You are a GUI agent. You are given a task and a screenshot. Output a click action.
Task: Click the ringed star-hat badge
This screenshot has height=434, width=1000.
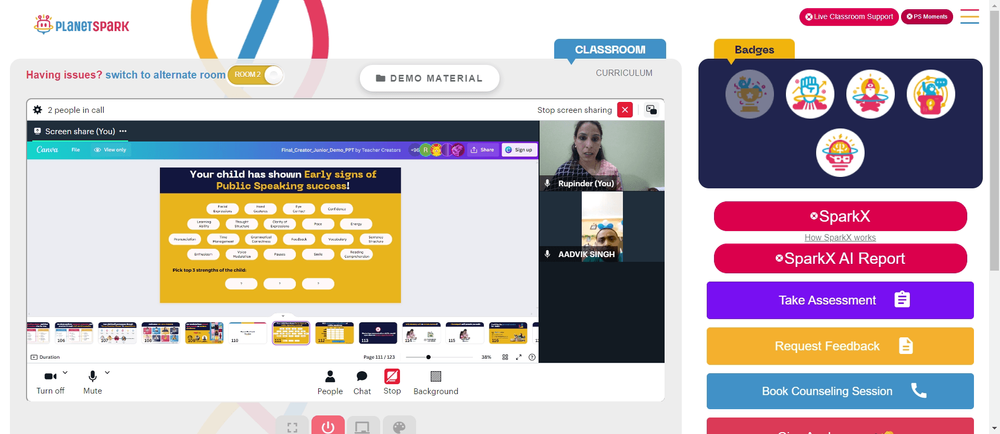870,94
